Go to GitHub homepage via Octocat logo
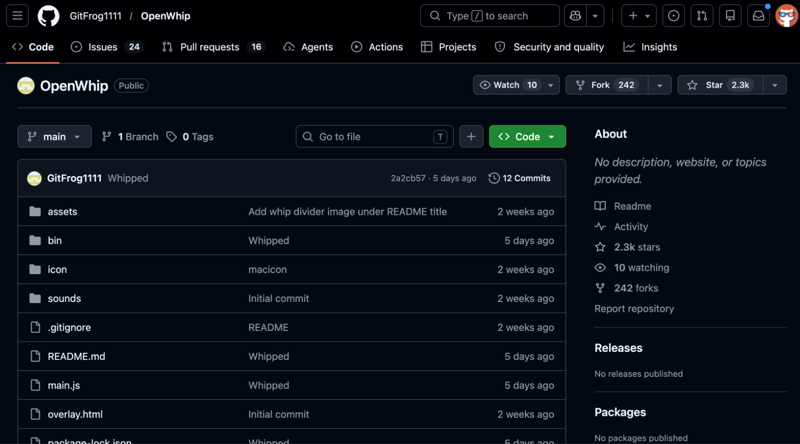Screen dimensions: 800x444 point(48,16)
